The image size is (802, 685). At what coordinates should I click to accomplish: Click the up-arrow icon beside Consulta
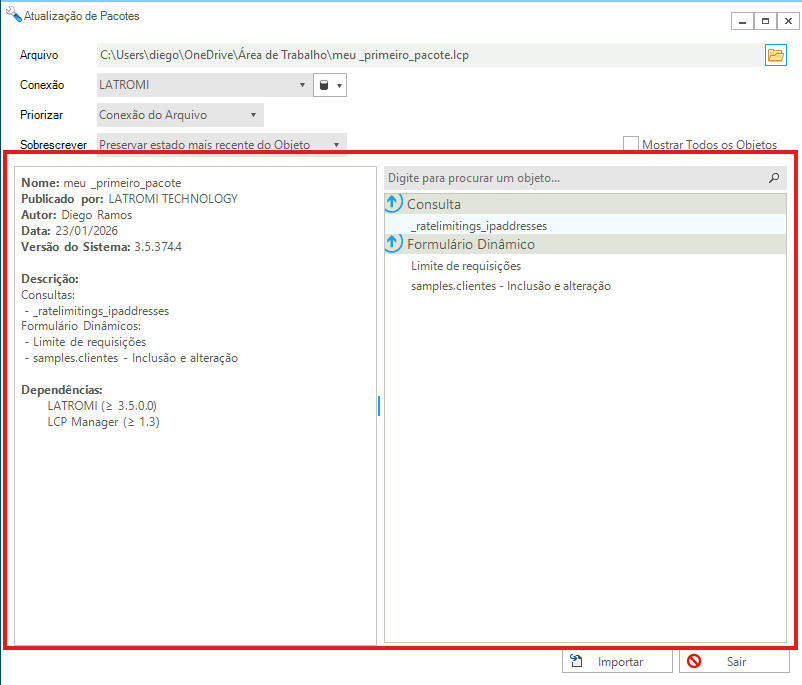[394, 204]
